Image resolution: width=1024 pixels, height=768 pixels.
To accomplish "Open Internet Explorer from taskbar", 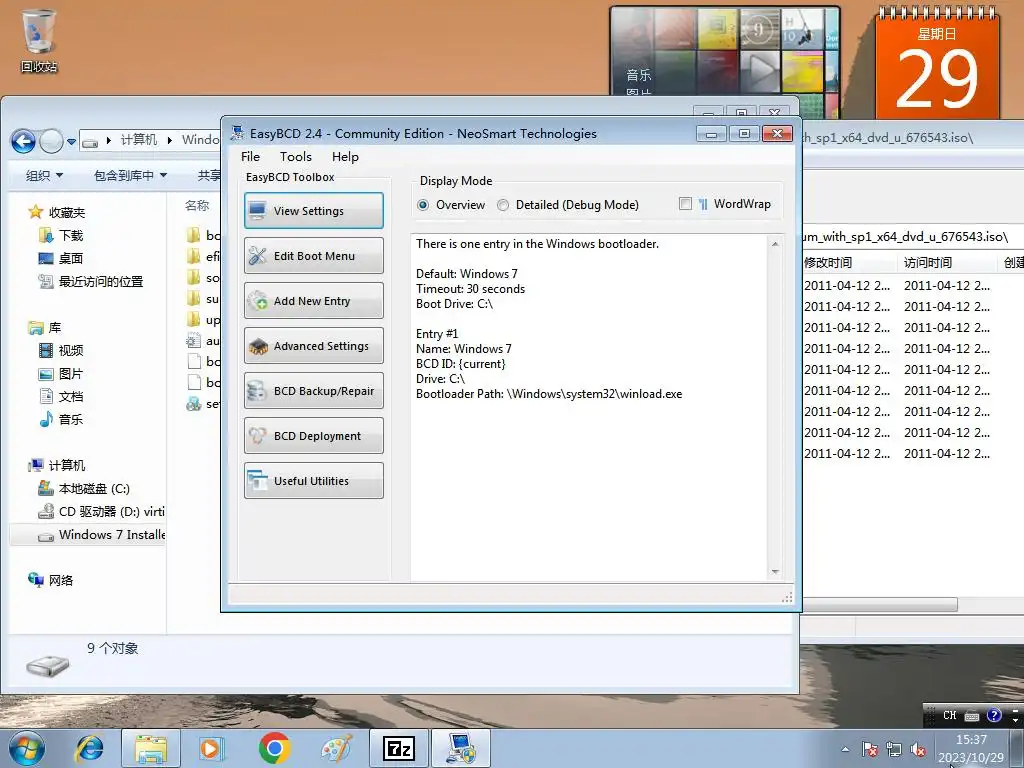I will pos(89,748).
